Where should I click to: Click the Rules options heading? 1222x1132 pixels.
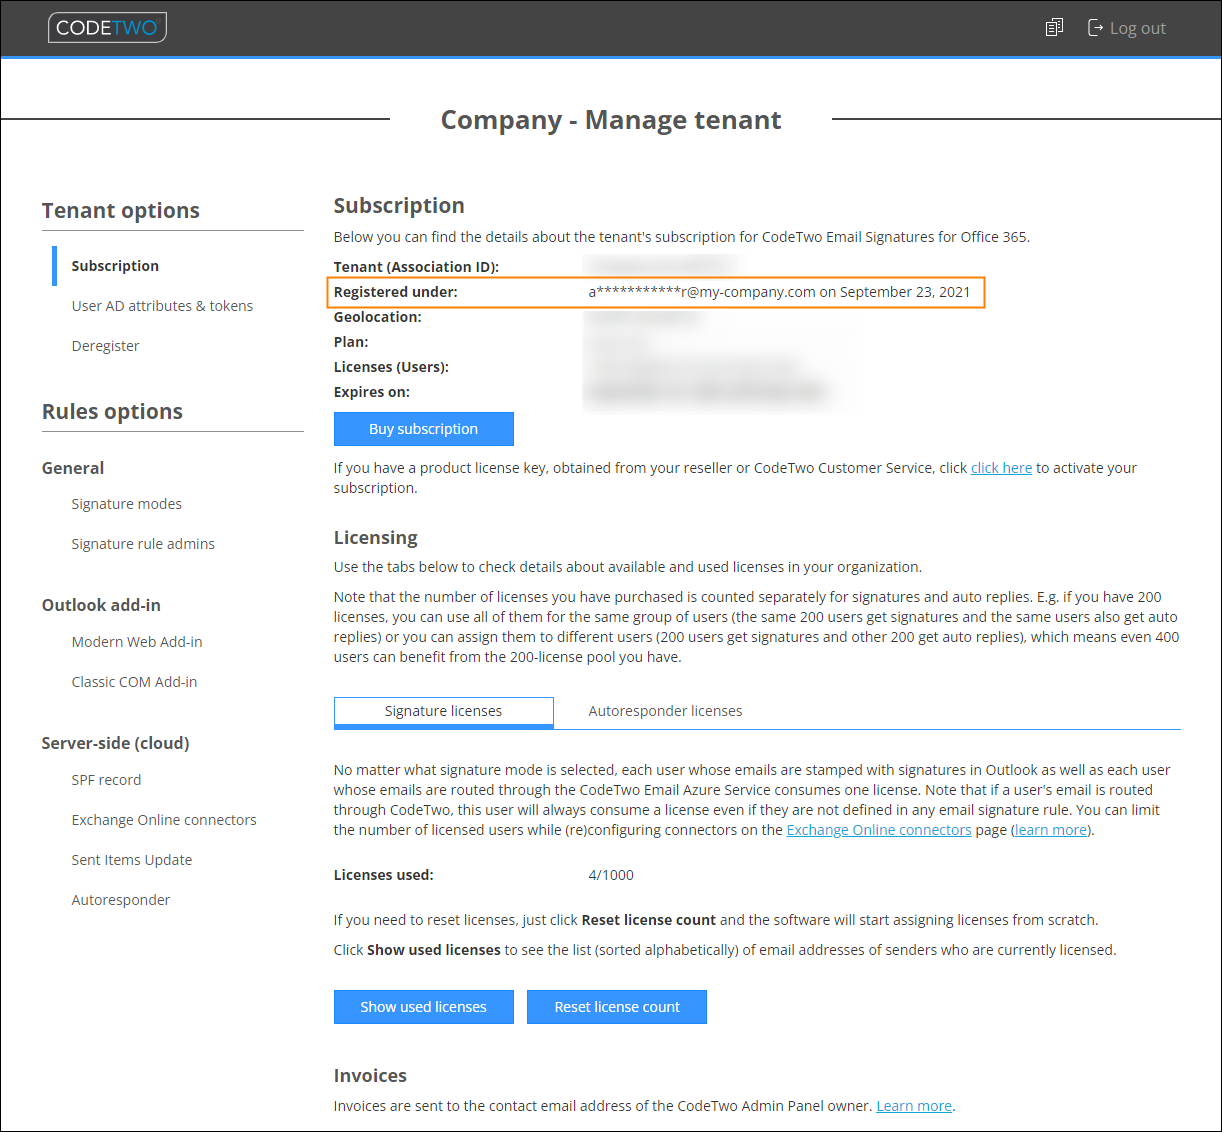pos(112,412)
